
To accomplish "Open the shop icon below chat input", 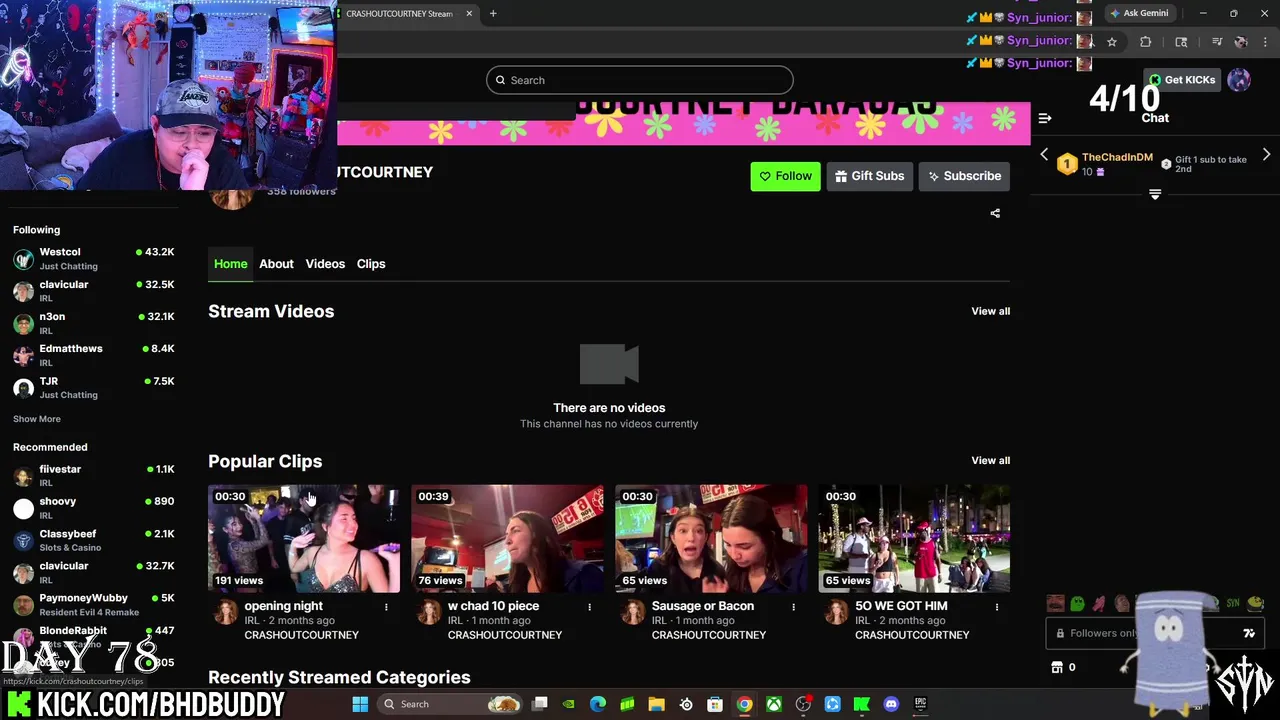I will [x=1057, y=667].
